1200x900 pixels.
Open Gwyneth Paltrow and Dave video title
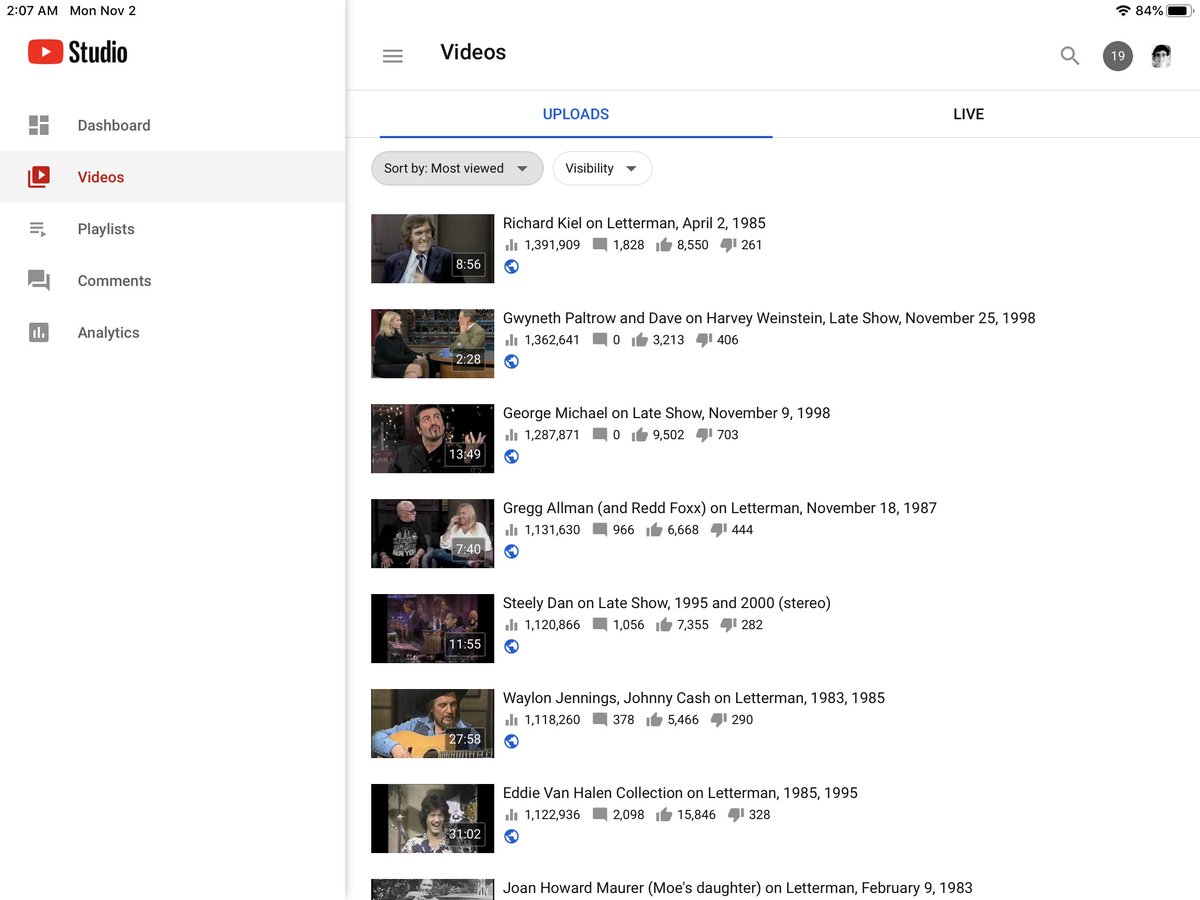coord(769,318)
